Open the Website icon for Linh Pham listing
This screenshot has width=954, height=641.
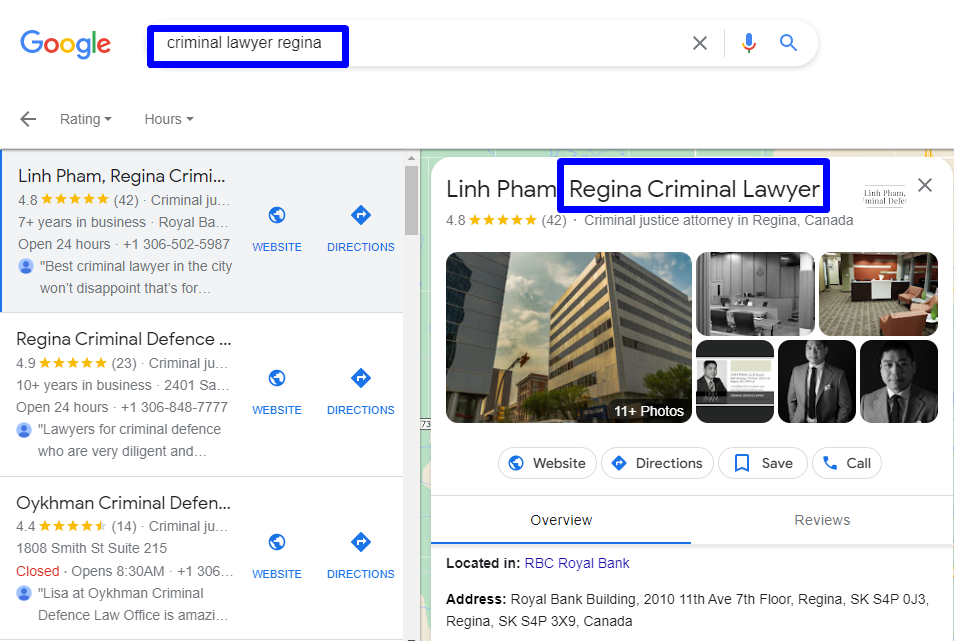tap(277, 213)
